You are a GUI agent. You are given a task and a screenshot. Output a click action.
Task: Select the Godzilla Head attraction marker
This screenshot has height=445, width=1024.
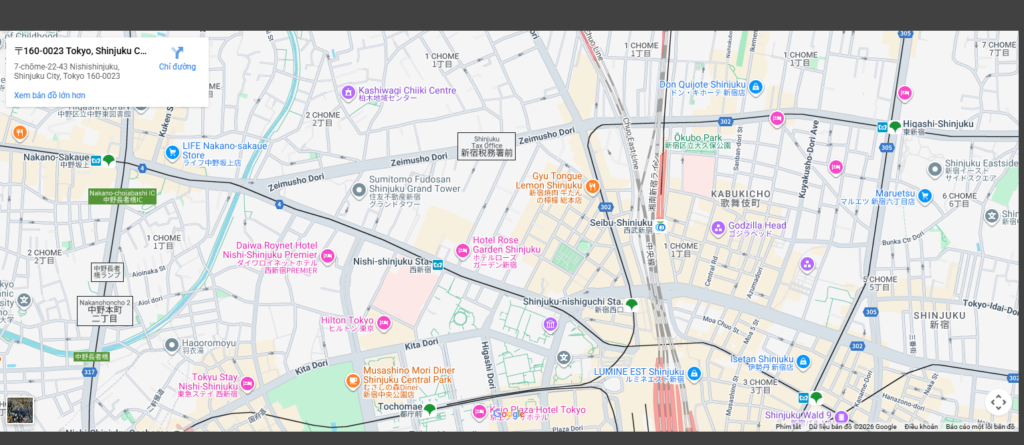pyautogui.click(x=718, y=229)
